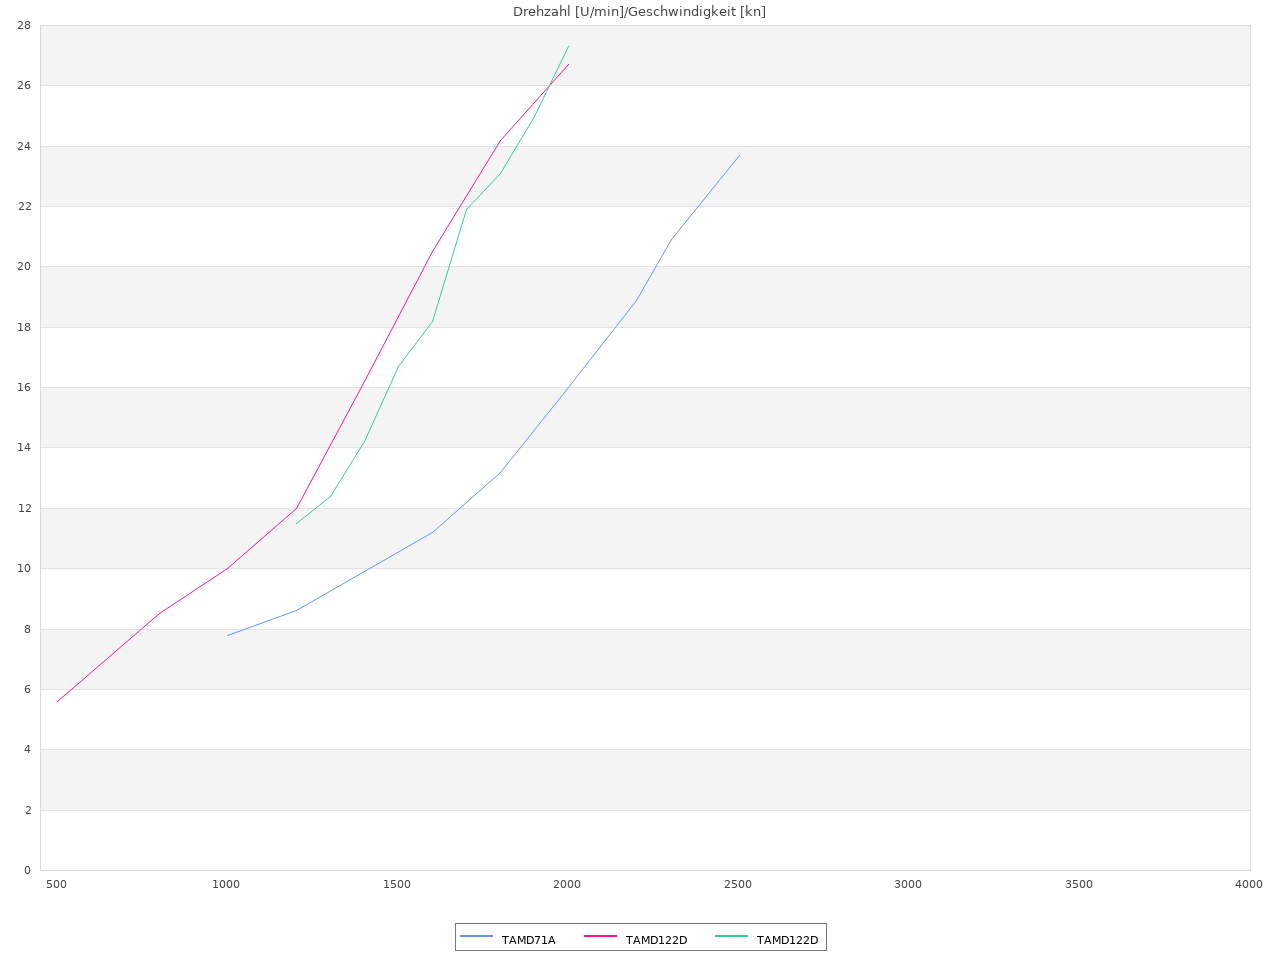Click the y-axis label 8

pos(28,629)
